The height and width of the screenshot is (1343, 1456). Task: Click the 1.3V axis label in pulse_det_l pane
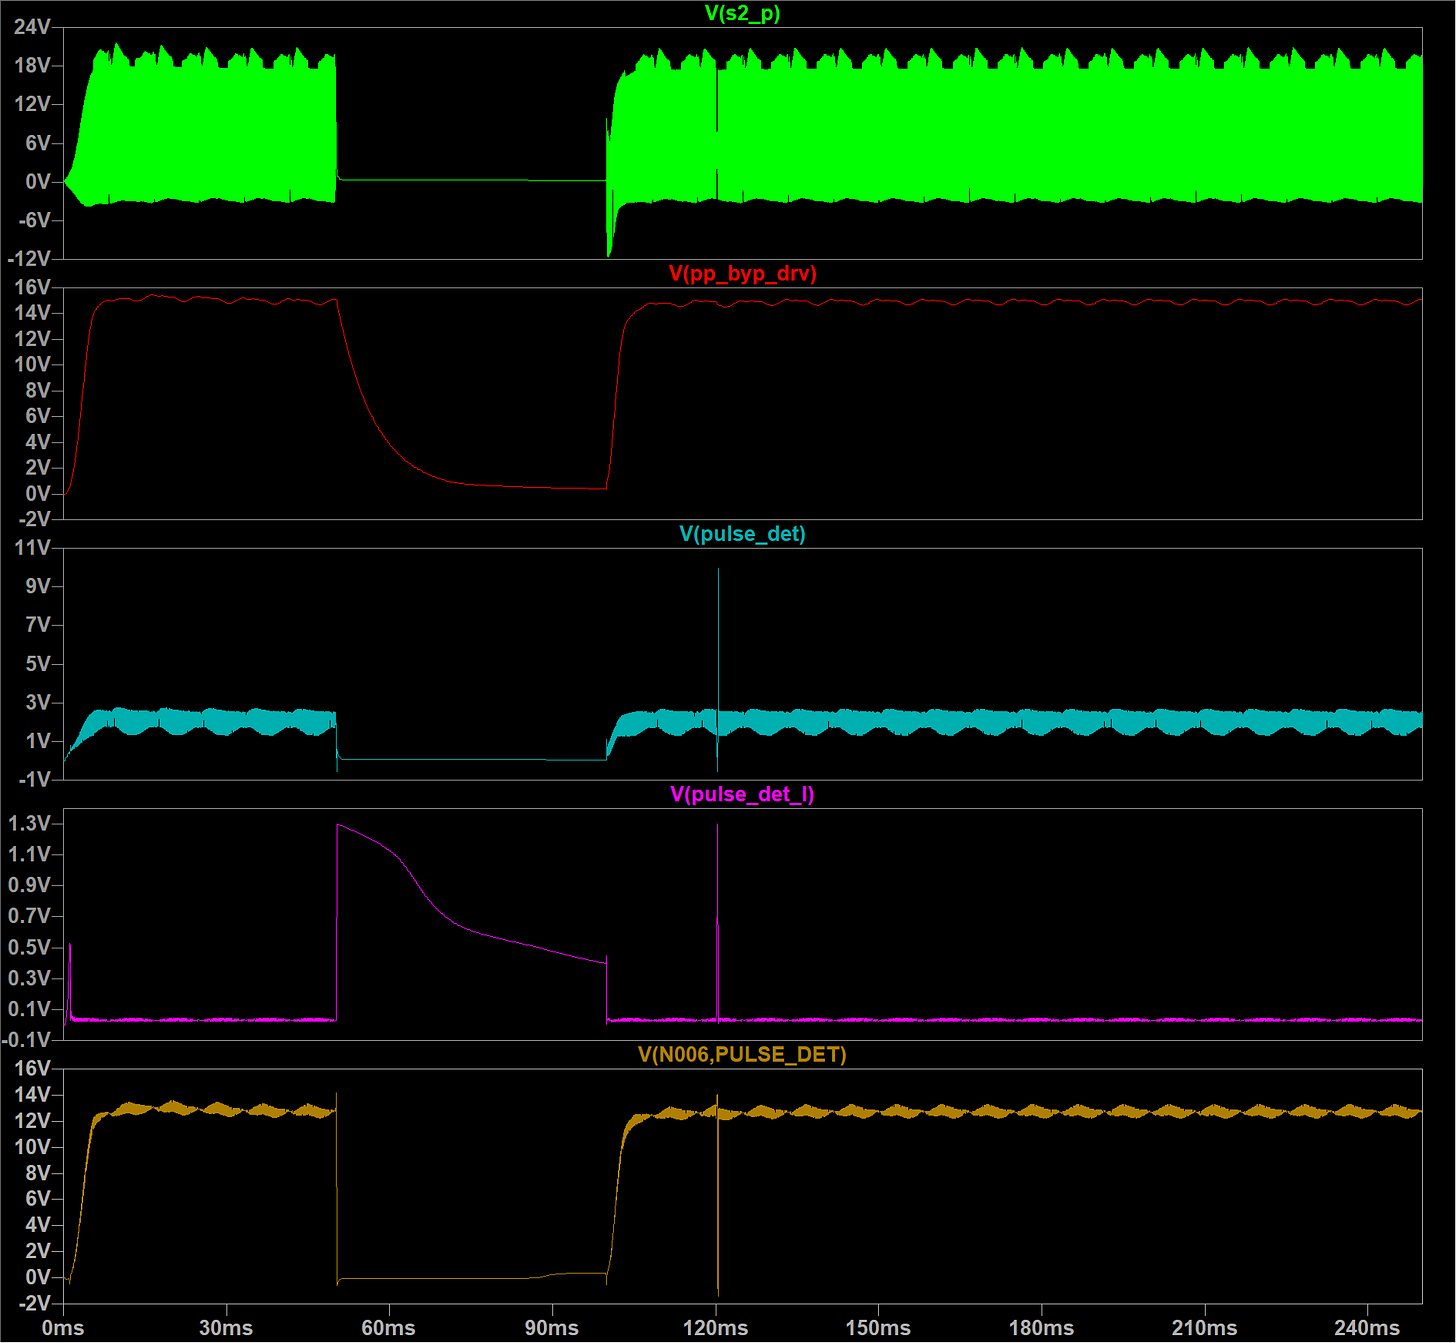[x=29, y=823]
